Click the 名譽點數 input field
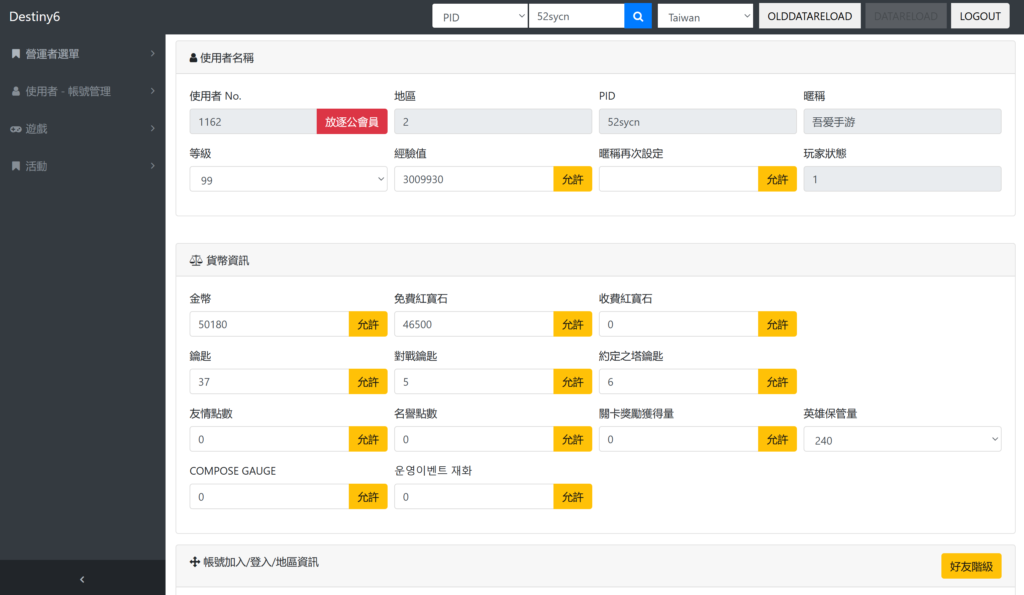Screen dimensions: 1024x595 (x=473, y=439)
